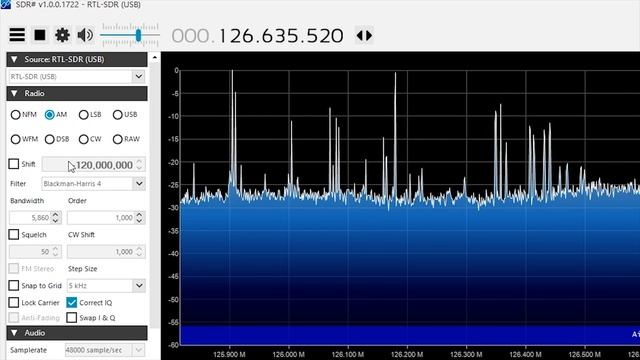Open the Step Size 5 kHz dropdown

coord(139,286)
